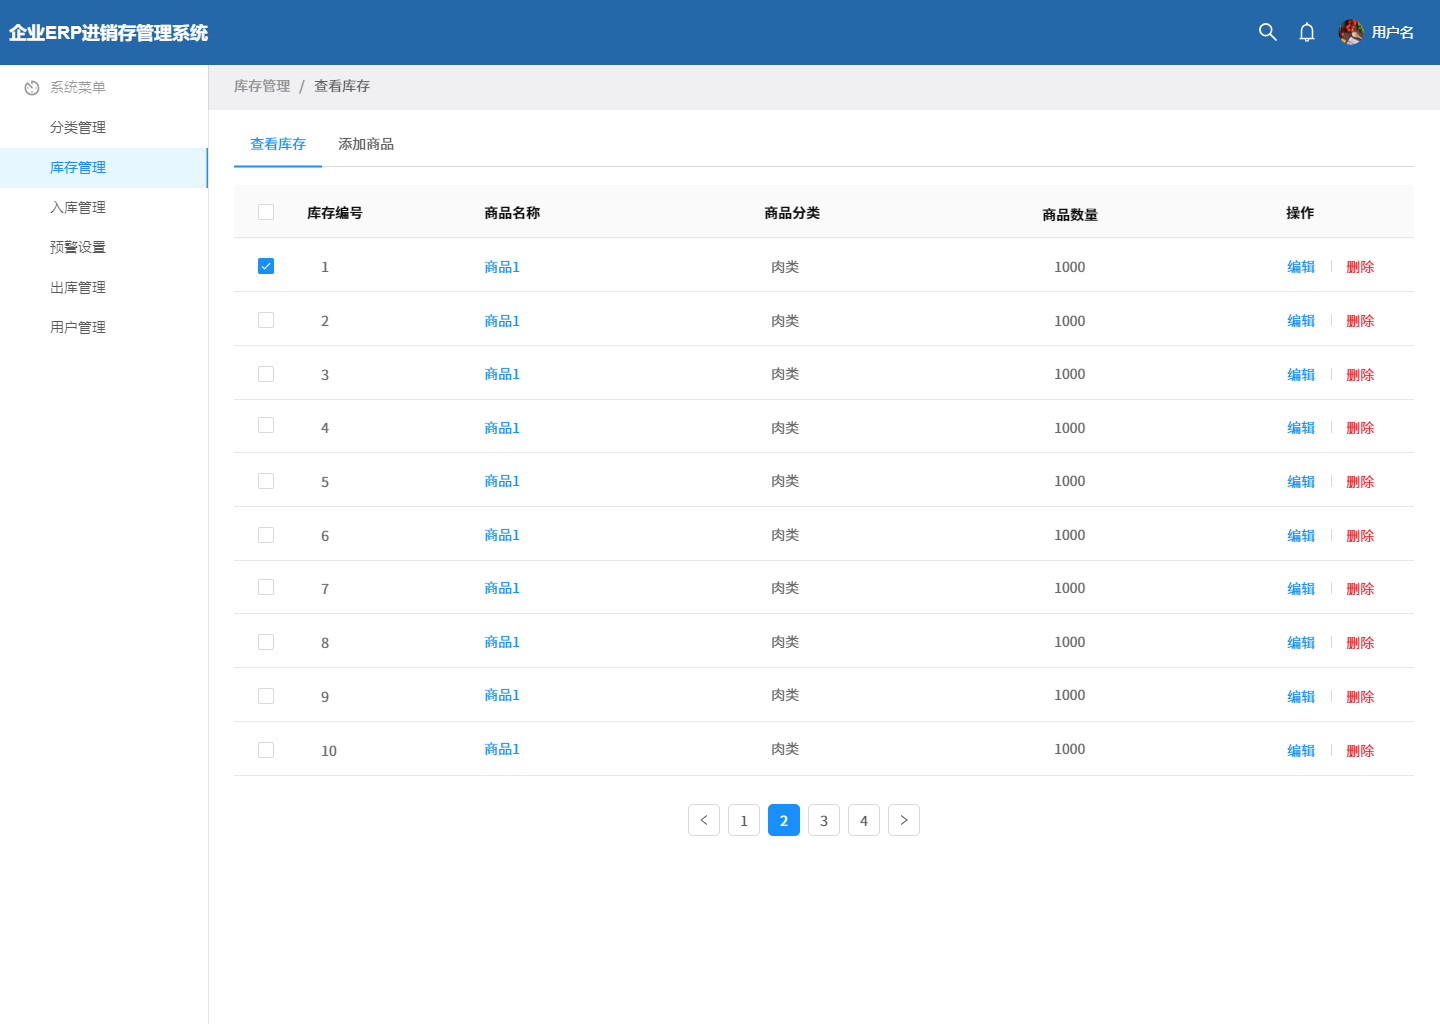Select current page 2 button

click(784, 820)
